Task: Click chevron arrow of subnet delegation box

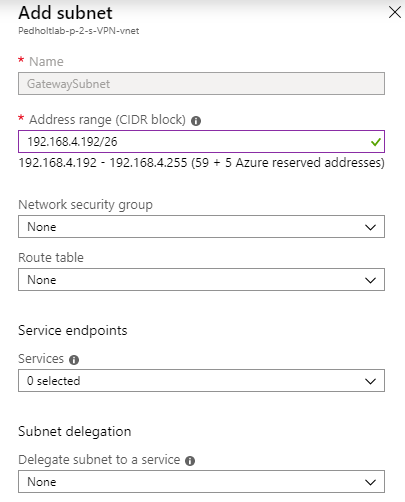Action: (370, 482)
